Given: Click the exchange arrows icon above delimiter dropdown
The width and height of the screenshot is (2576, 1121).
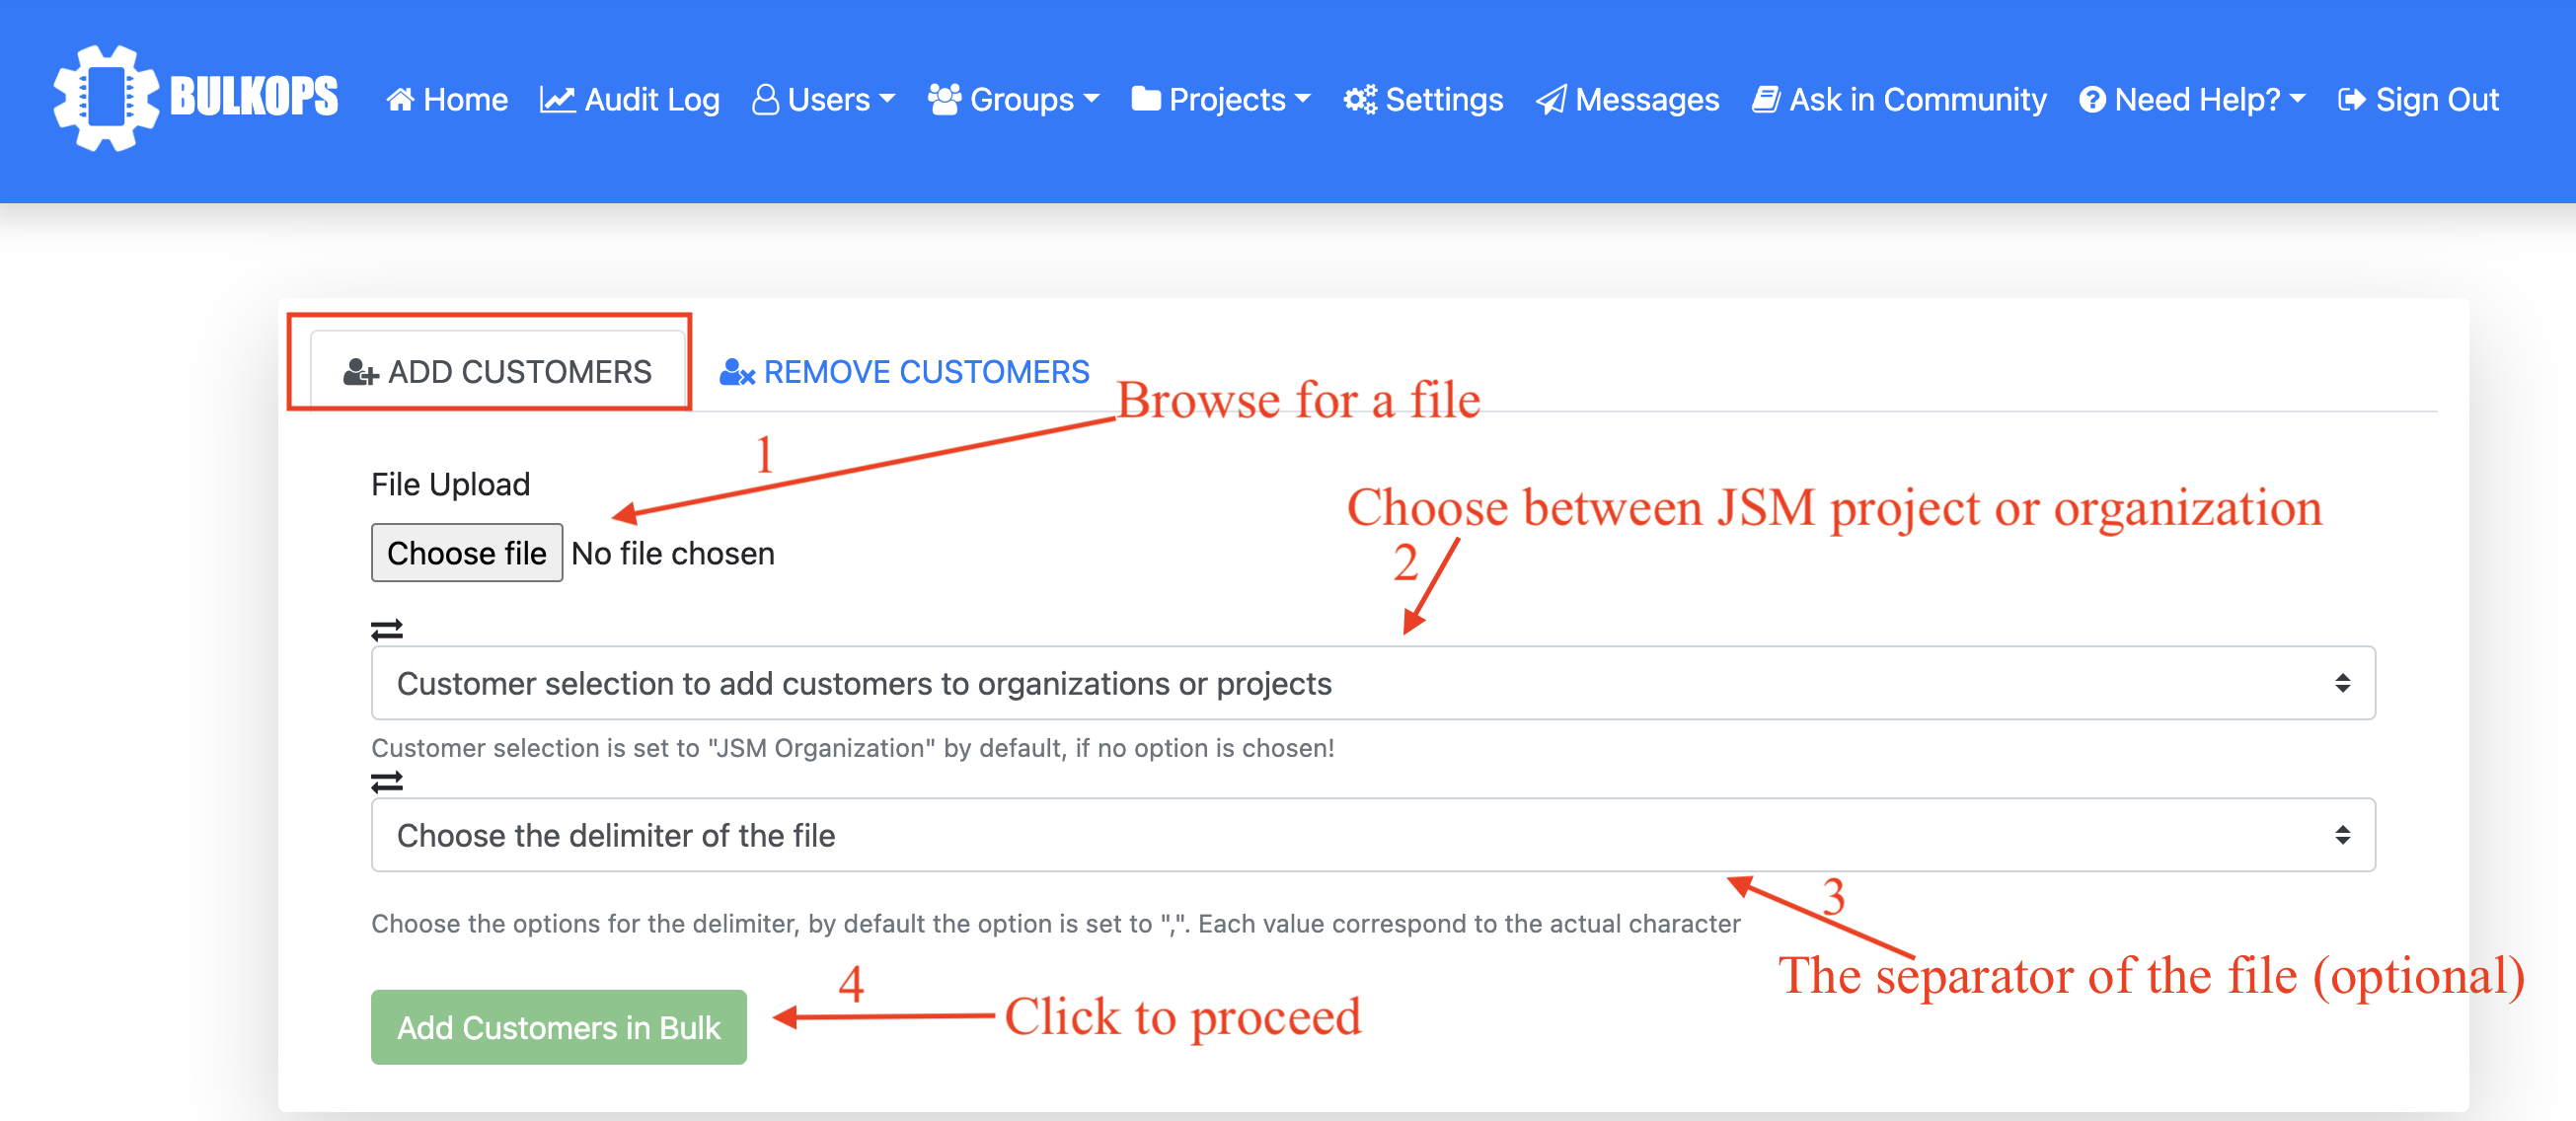Looking at the screenshot, I should pos(387,781).
